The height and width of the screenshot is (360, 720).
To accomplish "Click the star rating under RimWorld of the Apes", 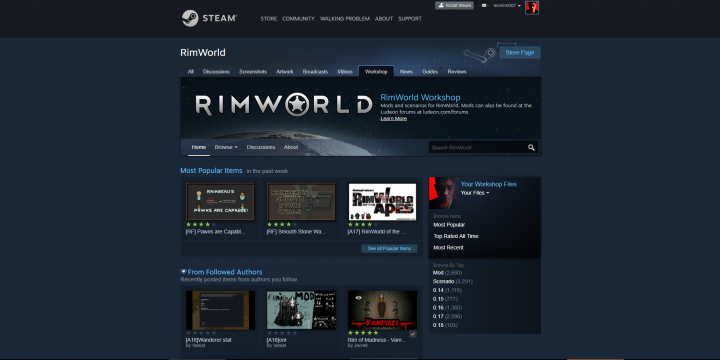I will [x=363, y=225].
